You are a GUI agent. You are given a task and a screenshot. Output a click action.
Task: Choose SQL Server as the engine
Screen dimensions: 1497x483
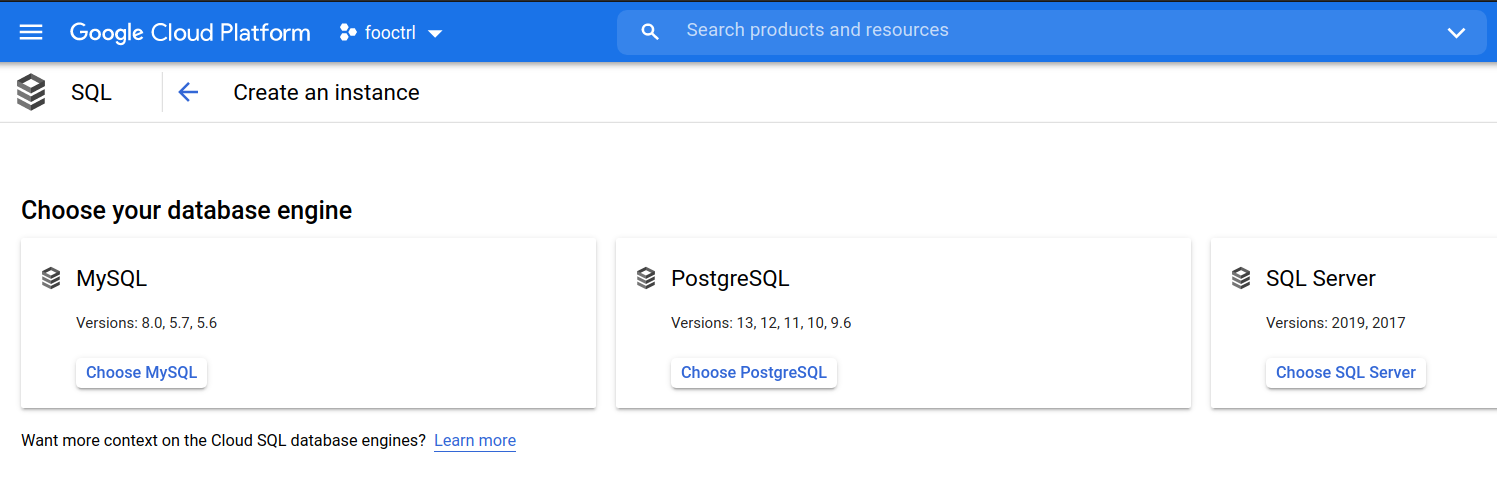[1346, 372]
